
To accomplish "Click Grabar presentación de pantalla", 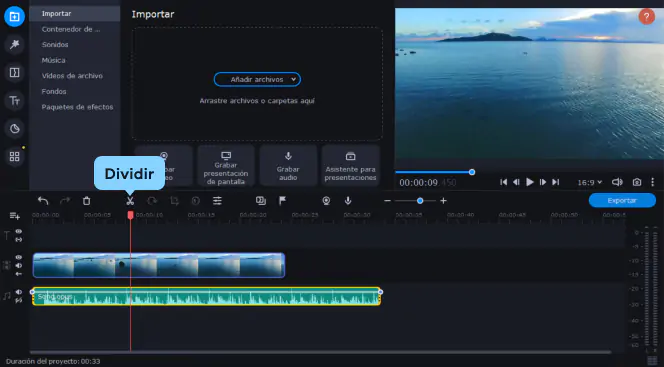I will 226,166.
